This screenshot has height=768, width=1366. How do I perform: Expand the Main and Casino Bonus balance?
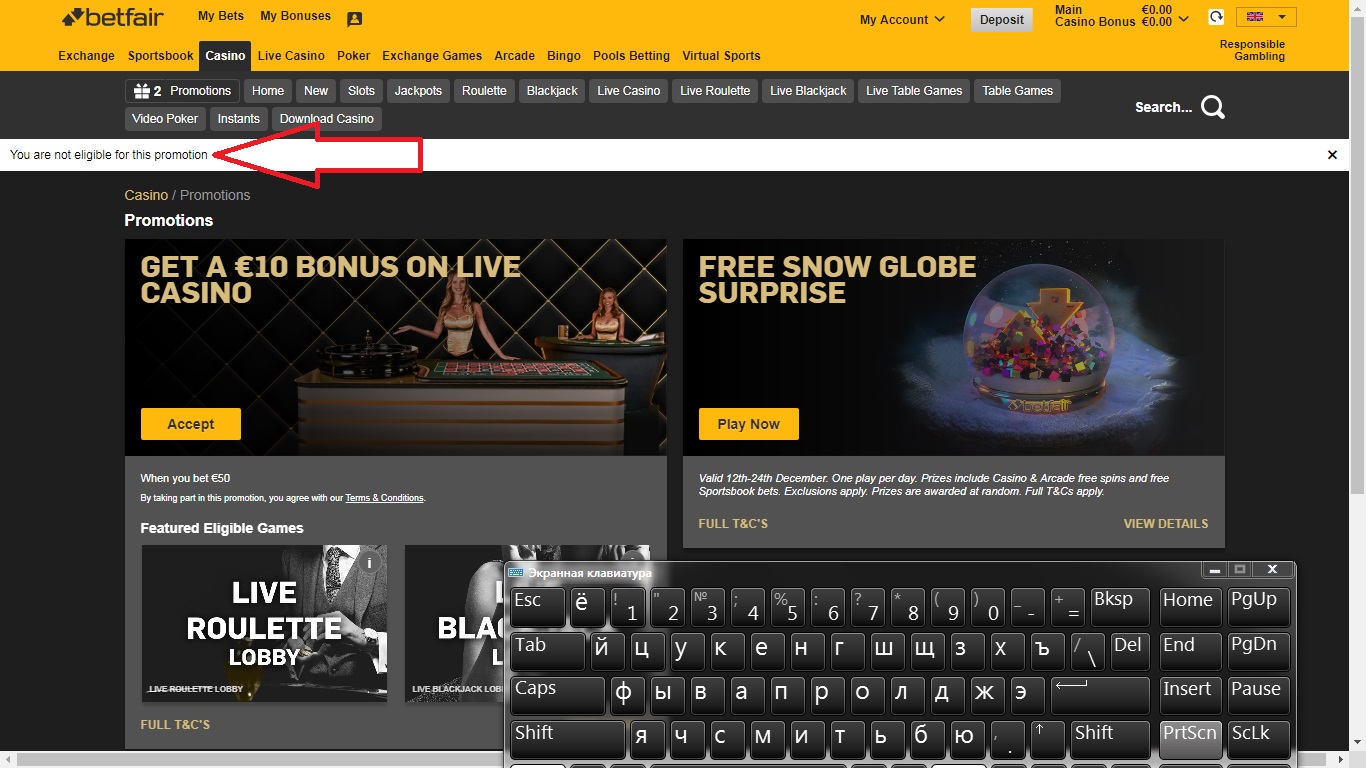click(x=1184, y=18)
